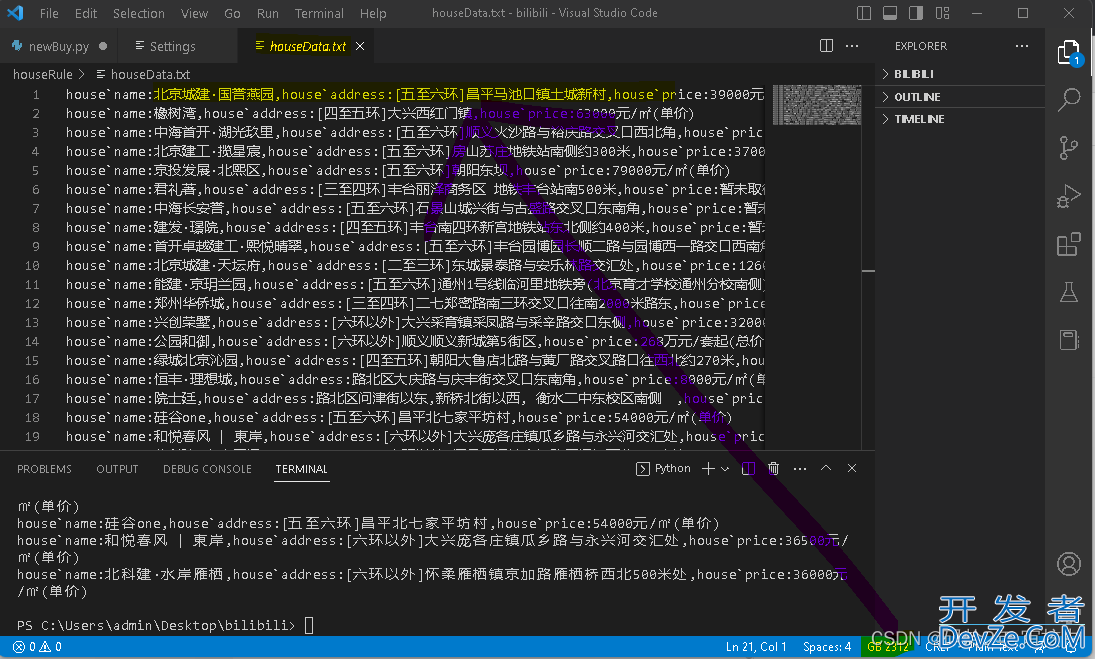
Task: Toggle the Secondary Side Bar layout button
Action: [x=916, y=13]
